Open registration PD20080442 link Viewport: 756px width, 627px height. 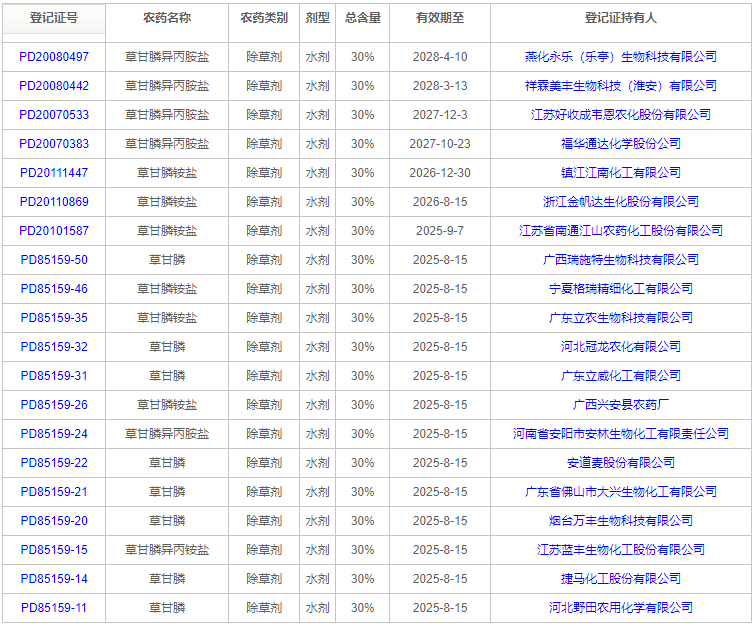click(54, 86)
